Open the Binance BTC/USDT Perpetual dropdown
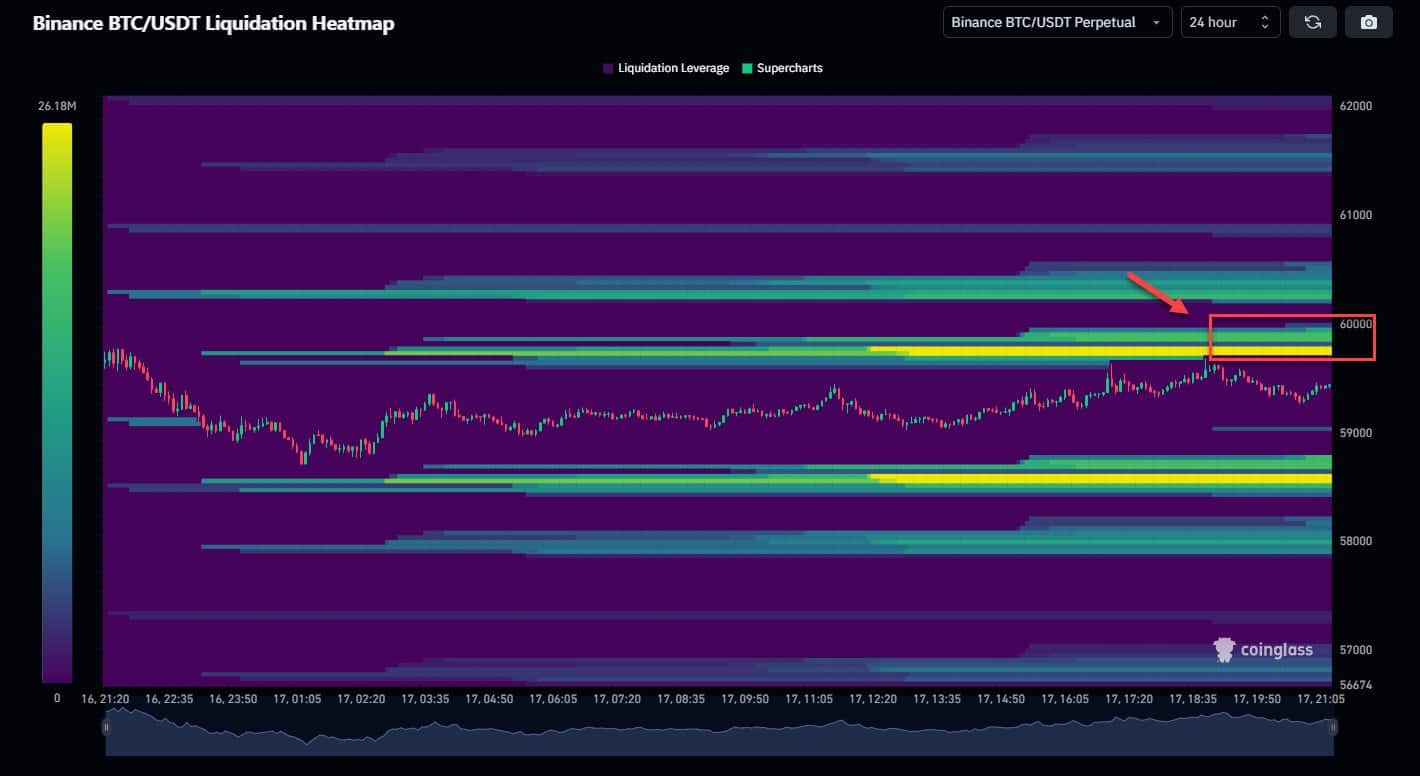Screen dimensions: 1420x776 pyautogui.click(x=1057, y=22)
